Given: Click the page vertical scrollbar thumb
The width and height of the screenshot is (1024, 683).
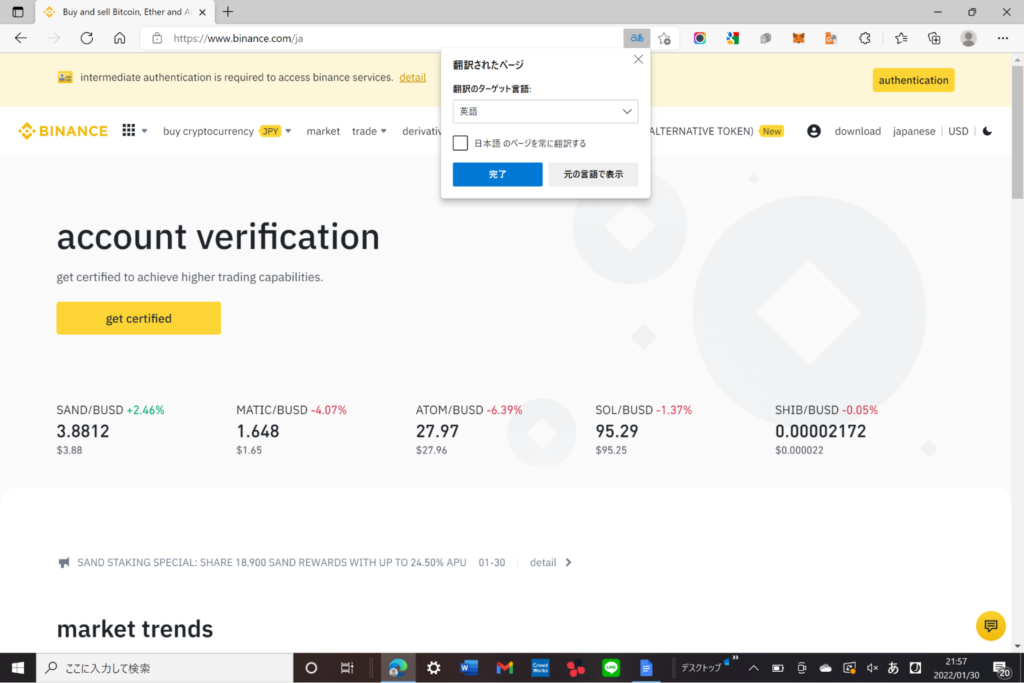Looking at the screenshot, I should tap(1017, 131).
